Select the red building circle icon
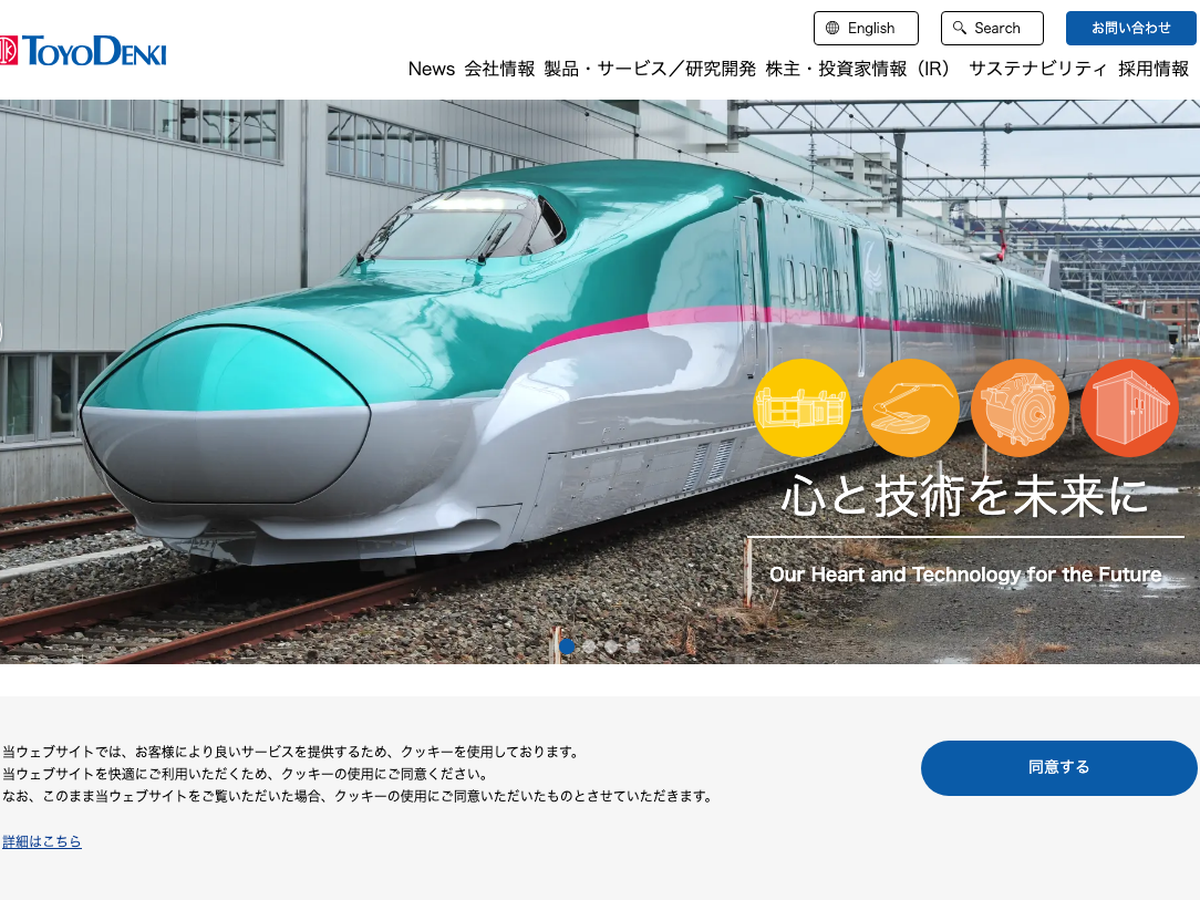Screen dimensions: 1200x900 1130,408
